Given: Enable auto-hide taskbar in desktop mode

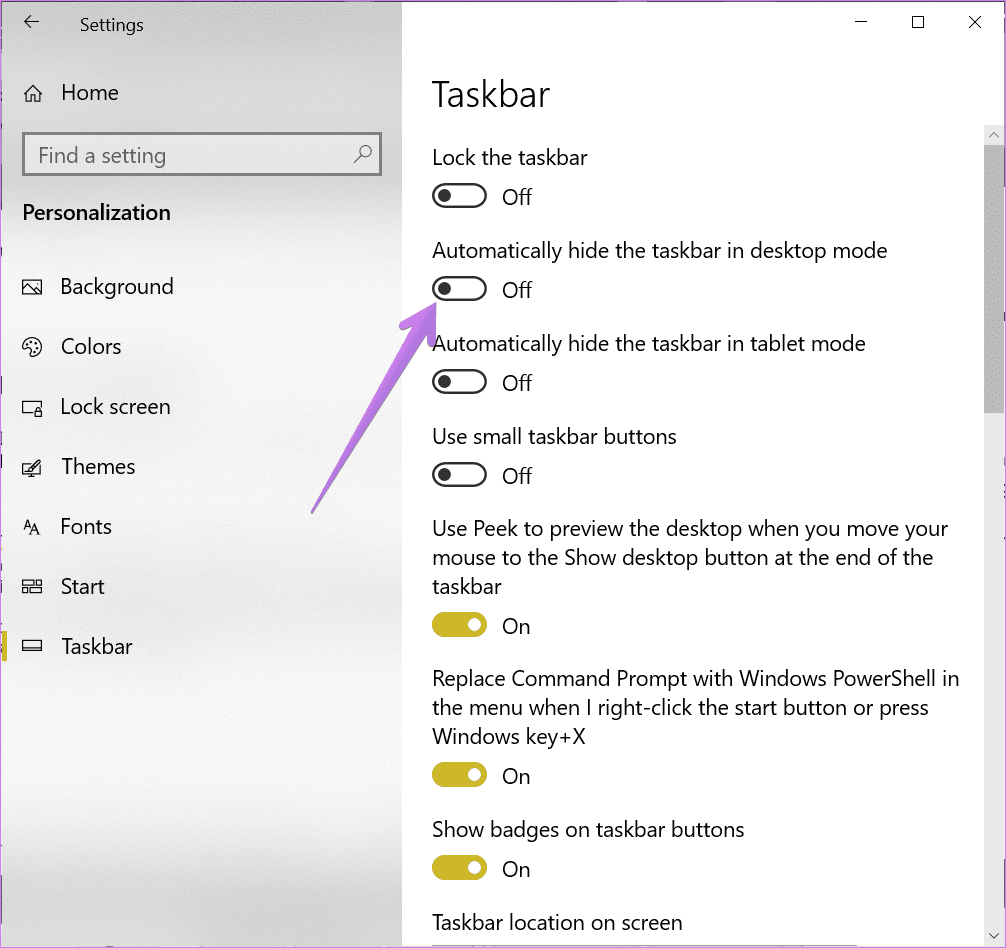Looking at the screenshot, I should [x=459, y=289].
